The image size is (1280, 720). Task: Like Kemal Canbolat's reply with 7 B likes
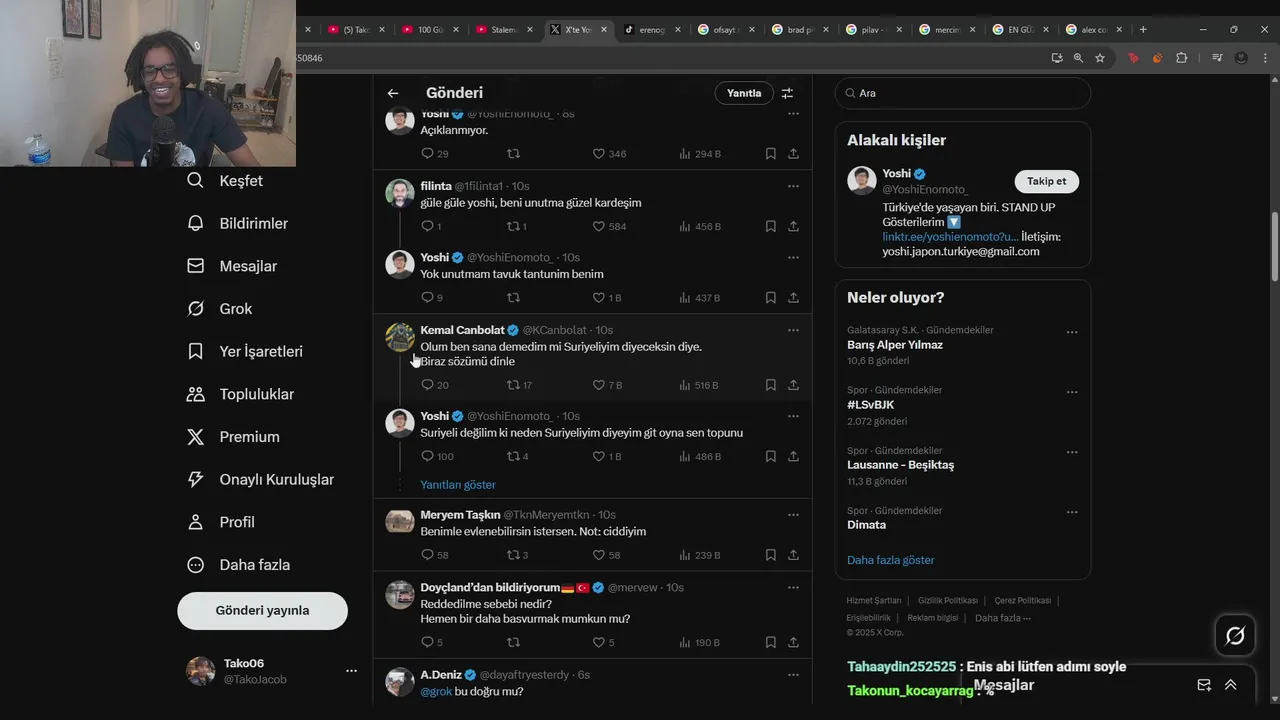pos(608,385)
